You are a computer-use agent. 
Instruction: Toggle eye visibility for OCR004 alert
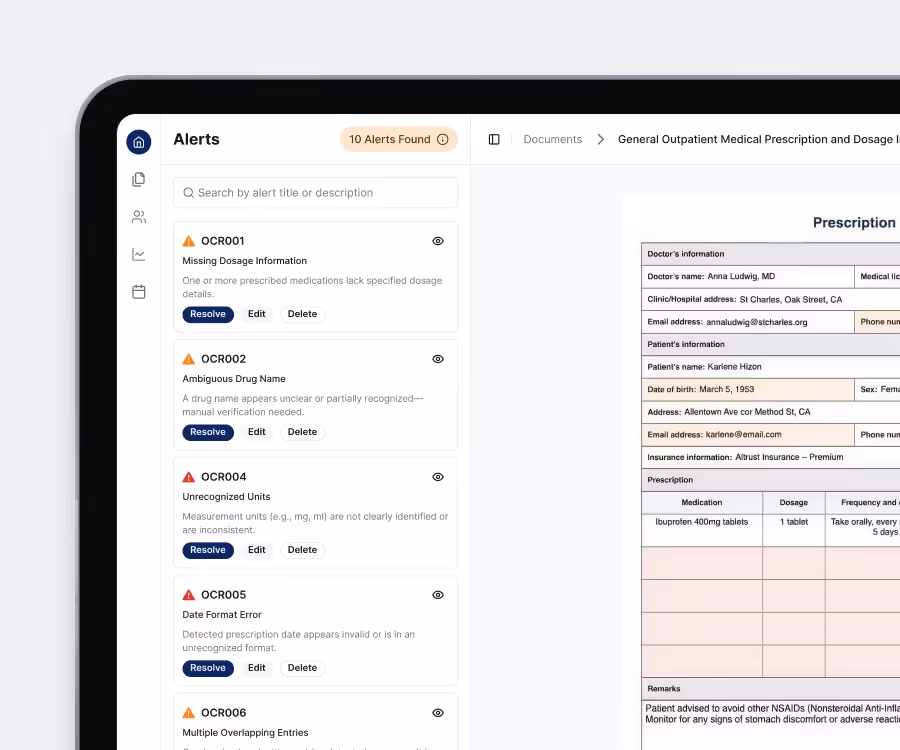point(438,477)
